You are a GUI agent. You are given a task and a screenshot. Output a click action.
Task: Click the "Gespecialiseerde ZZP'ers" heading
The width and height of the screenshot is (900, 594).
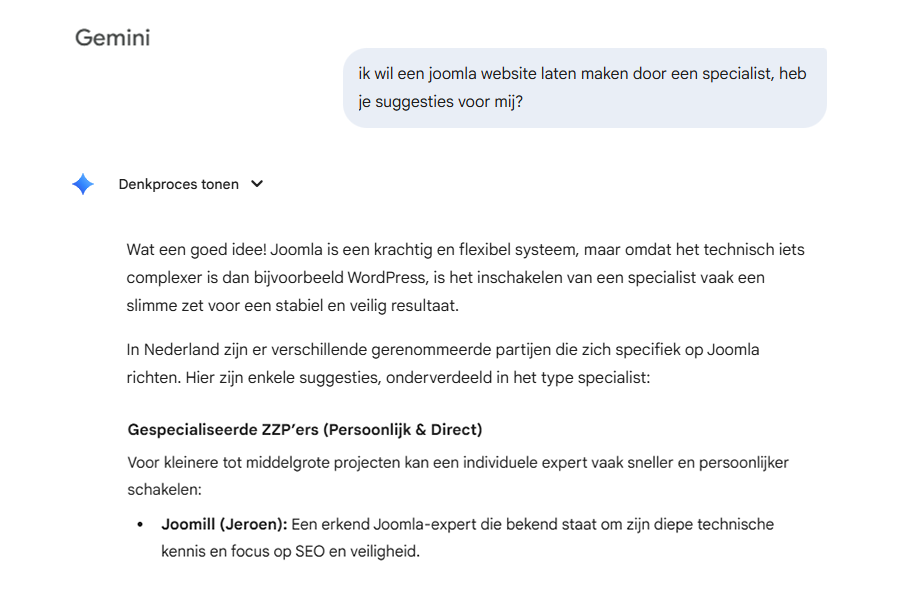click(x=222, y=429)
